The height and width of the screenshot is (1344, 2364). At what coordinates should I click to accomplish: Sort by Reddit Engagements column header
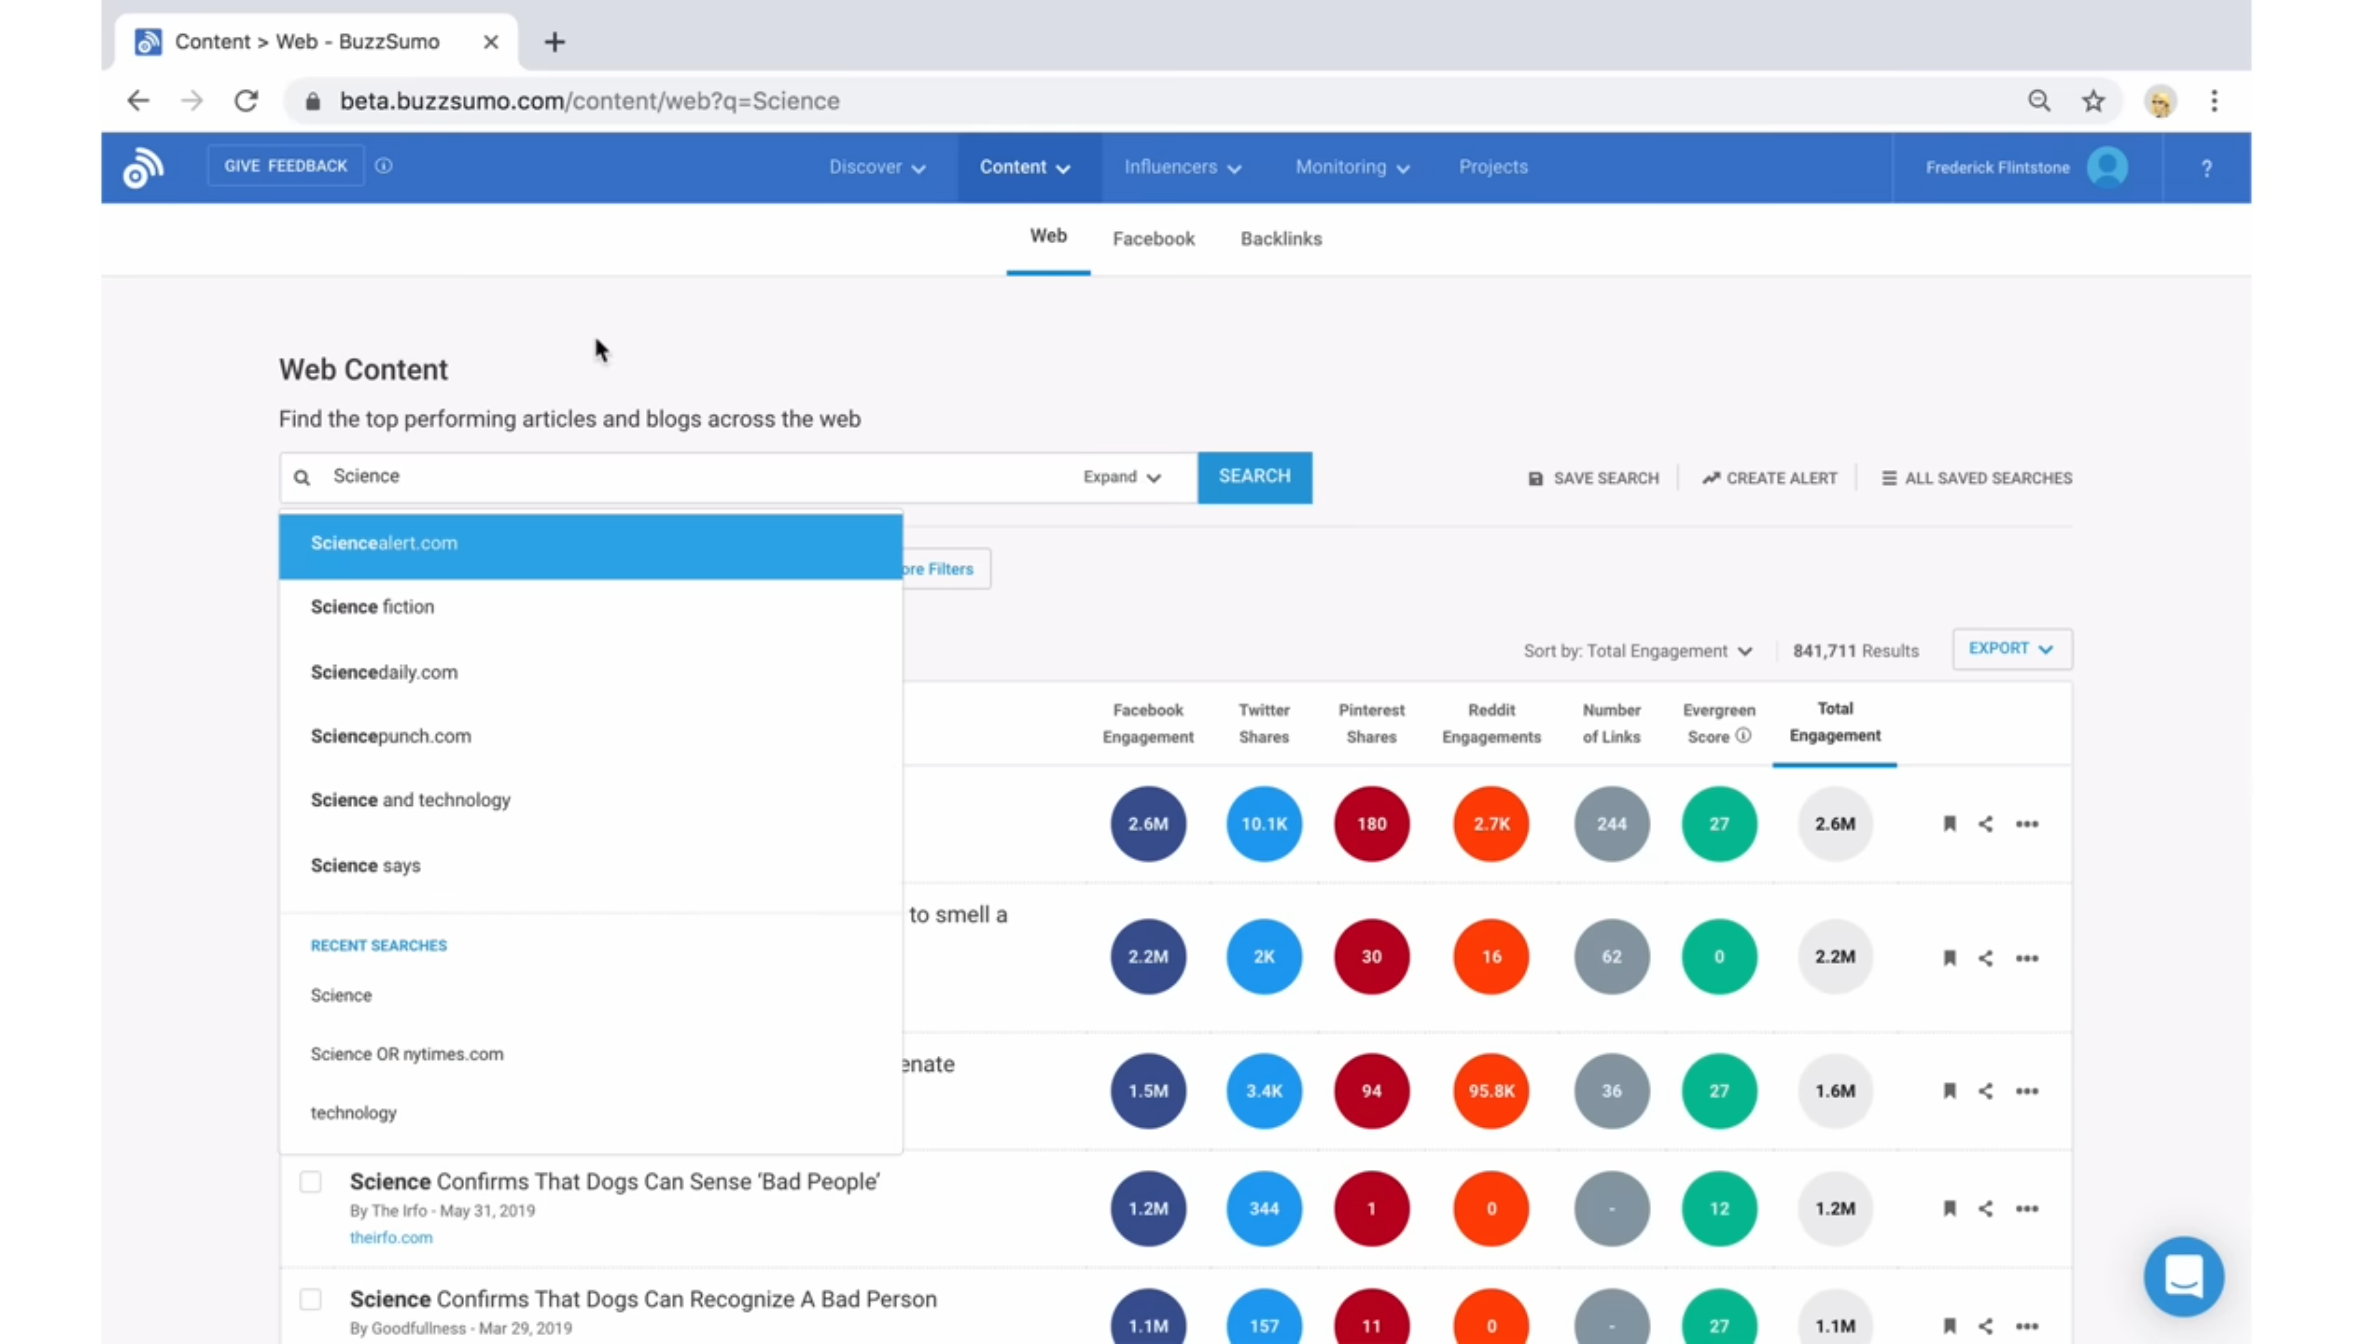pos(1491,723)
